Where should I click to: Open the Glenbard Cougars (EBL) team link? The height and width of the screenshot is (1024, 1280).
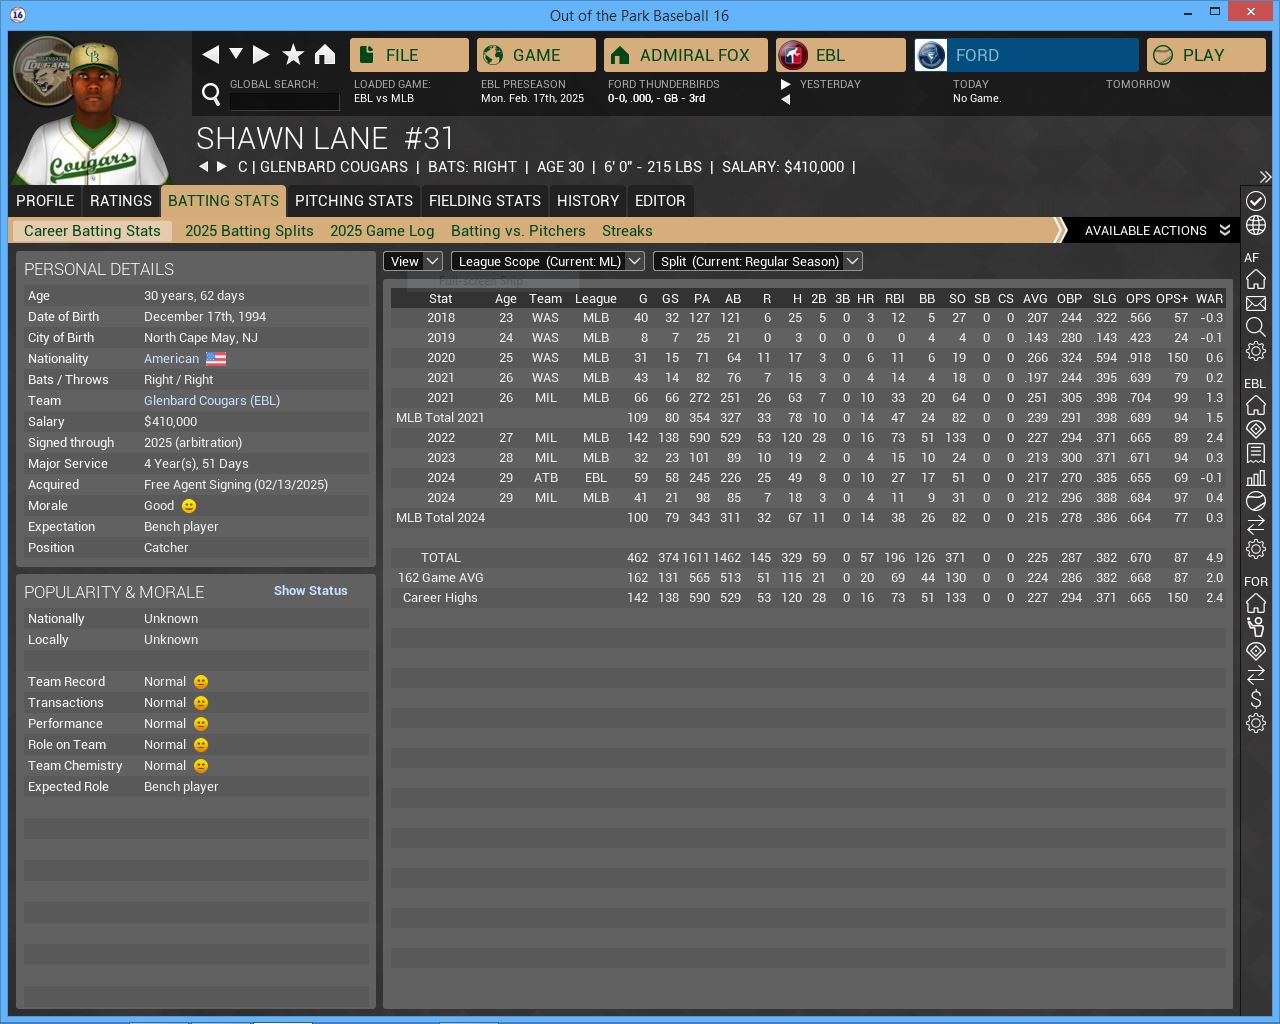click(x=212, y=401)
